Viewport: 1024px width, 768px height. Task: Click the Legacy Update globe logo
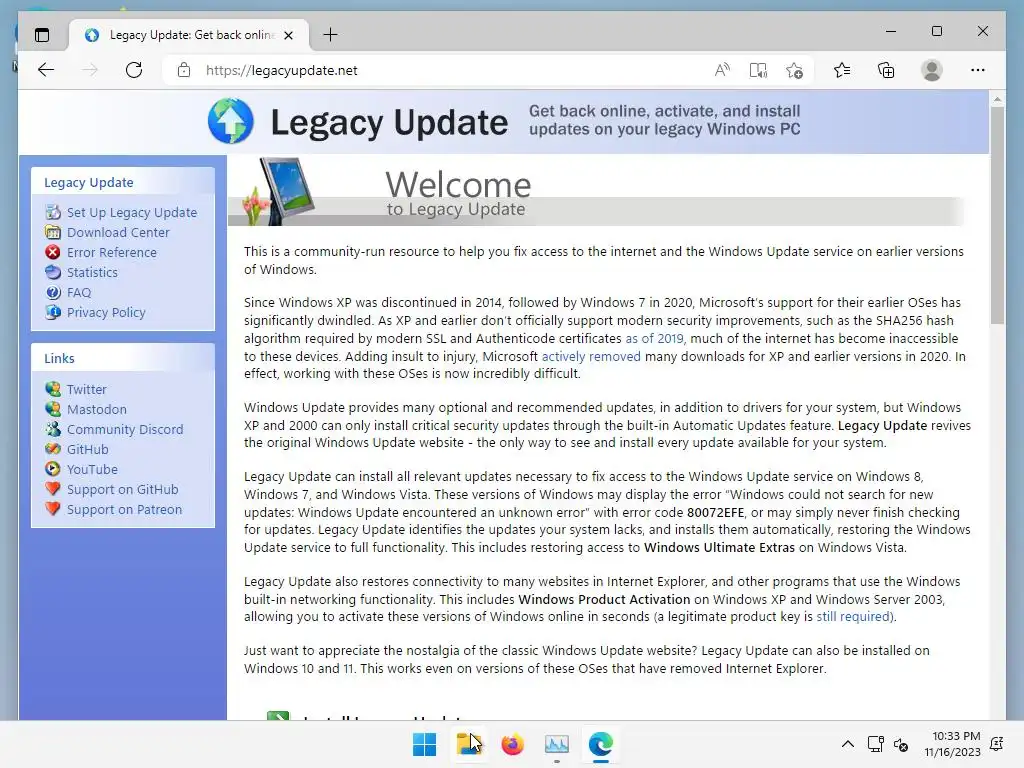231,121
